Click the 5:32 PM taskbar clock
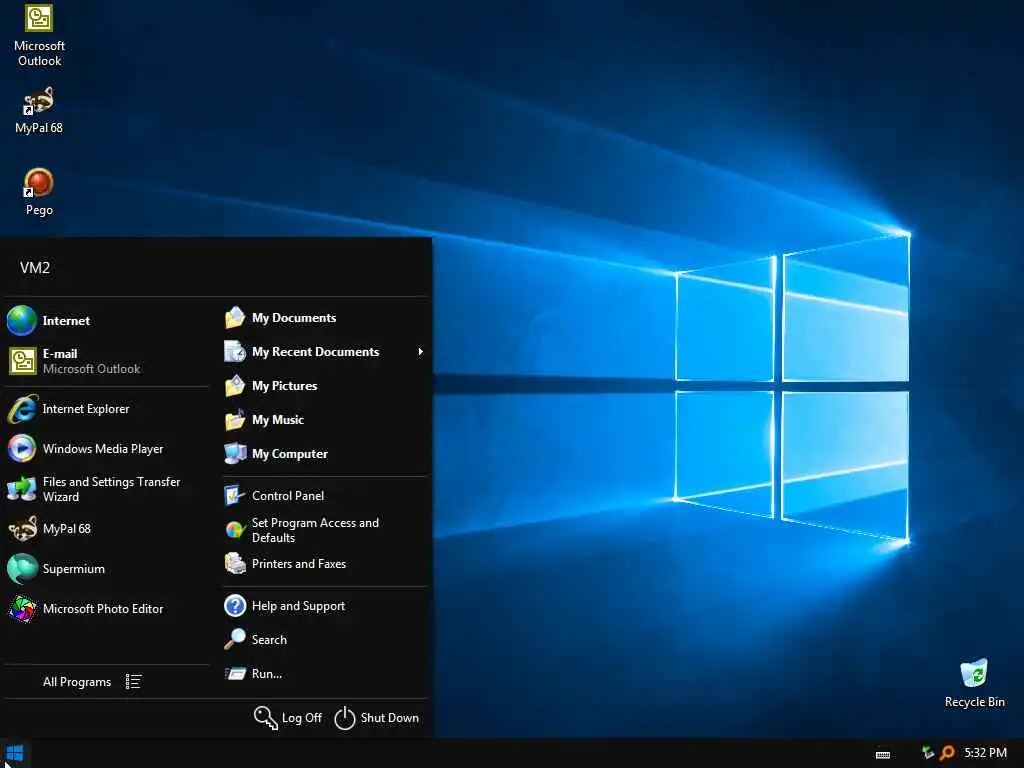The image size is (1024, 768). point(985,753)
